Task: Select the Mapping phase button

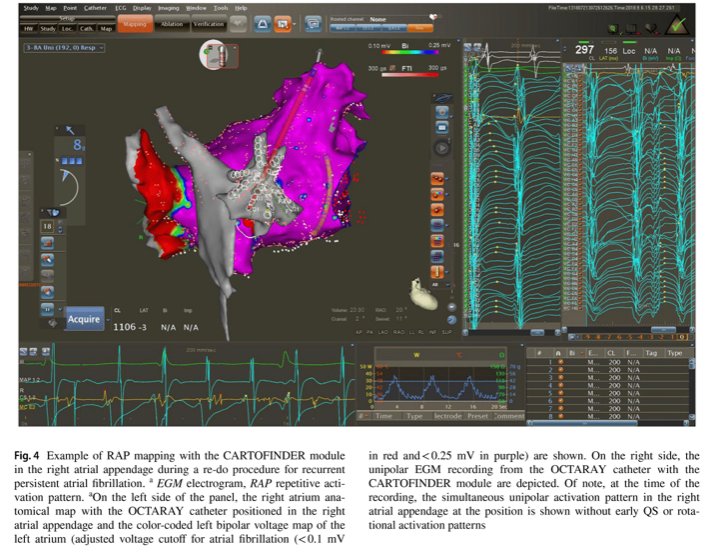Action: (135, 24)
